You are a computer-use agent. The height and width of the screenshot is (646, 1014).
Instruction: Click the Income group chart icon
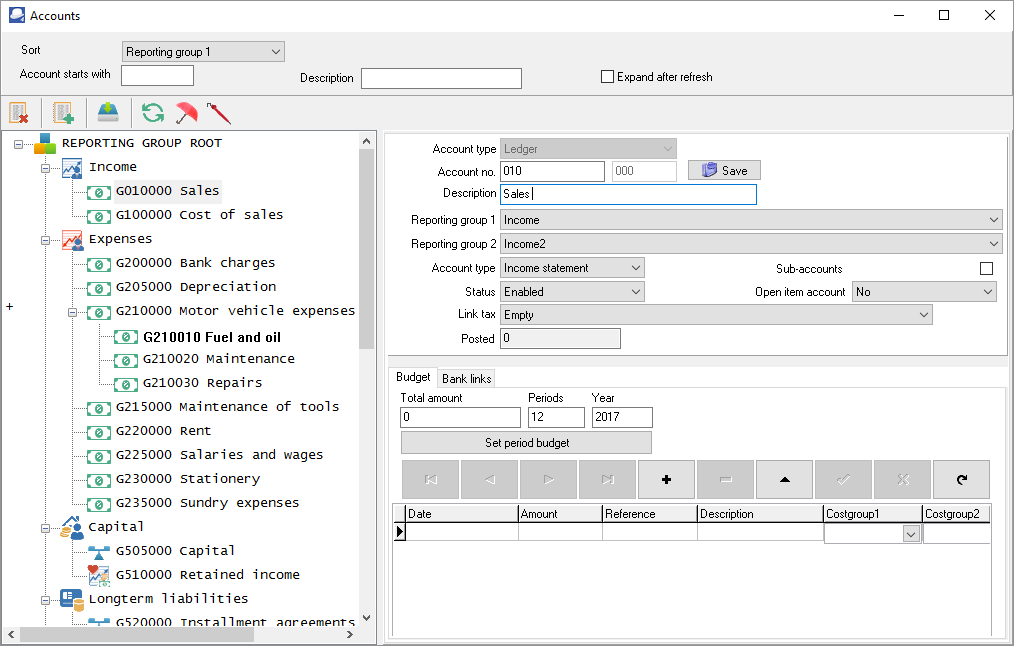(72, 167)
